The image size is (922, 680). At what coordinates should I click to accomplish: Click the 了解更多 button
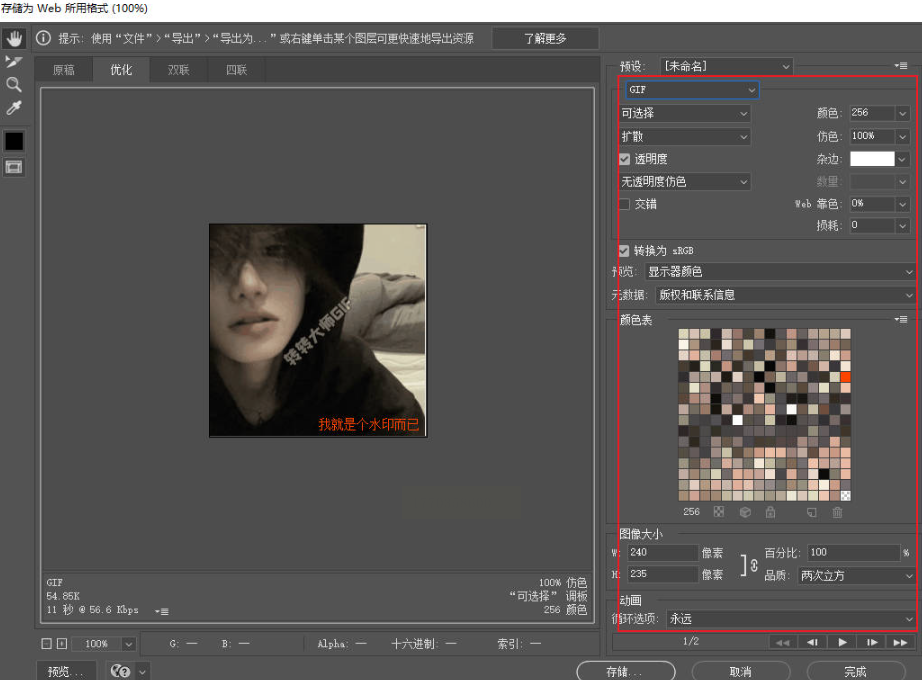[x=544, y=39]
